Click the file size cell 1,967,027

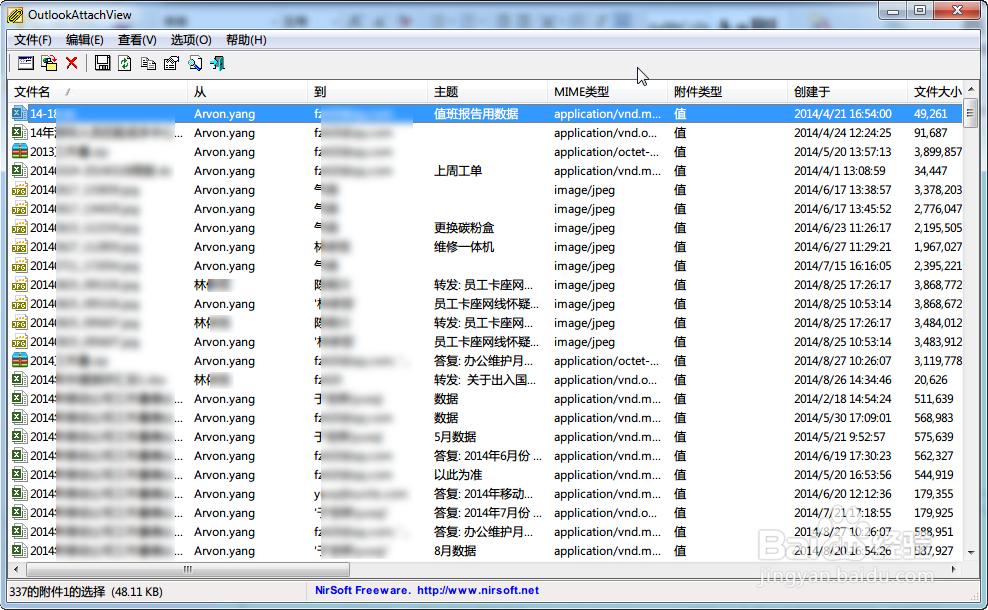tap(938, 246)
